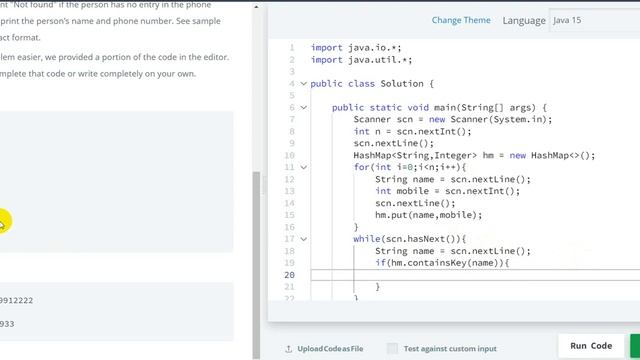640x360 pixels.
Task: Click the 'int mobile = scn.nextInt();' line
Action: click(x=447, y=191)
